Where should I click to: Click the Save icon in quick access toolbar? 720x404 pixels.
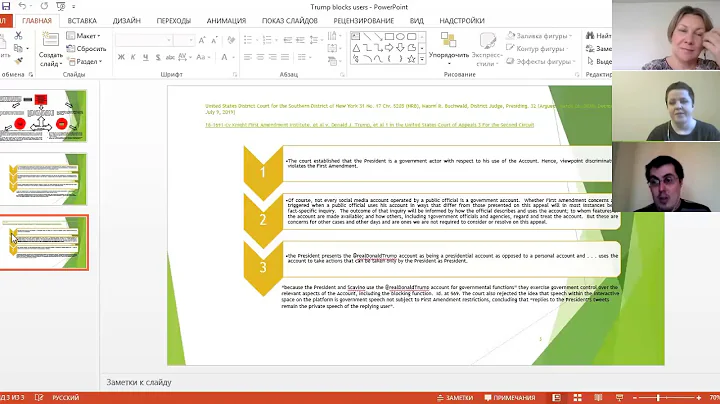click(6, 6)
